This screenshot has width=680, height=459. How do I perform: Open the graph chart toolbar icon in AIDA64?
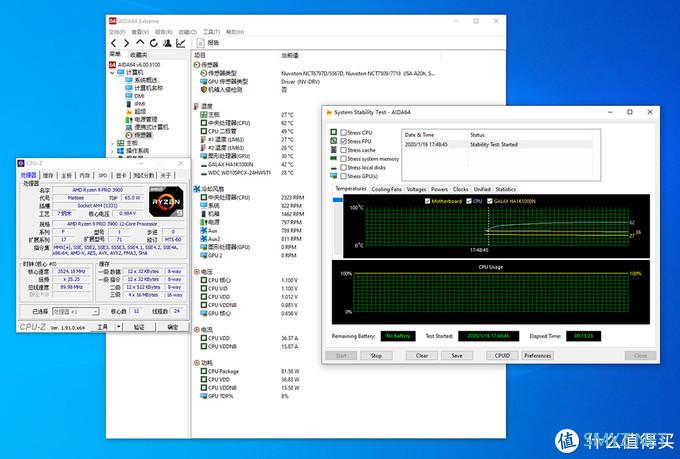(x=181, y=43)
